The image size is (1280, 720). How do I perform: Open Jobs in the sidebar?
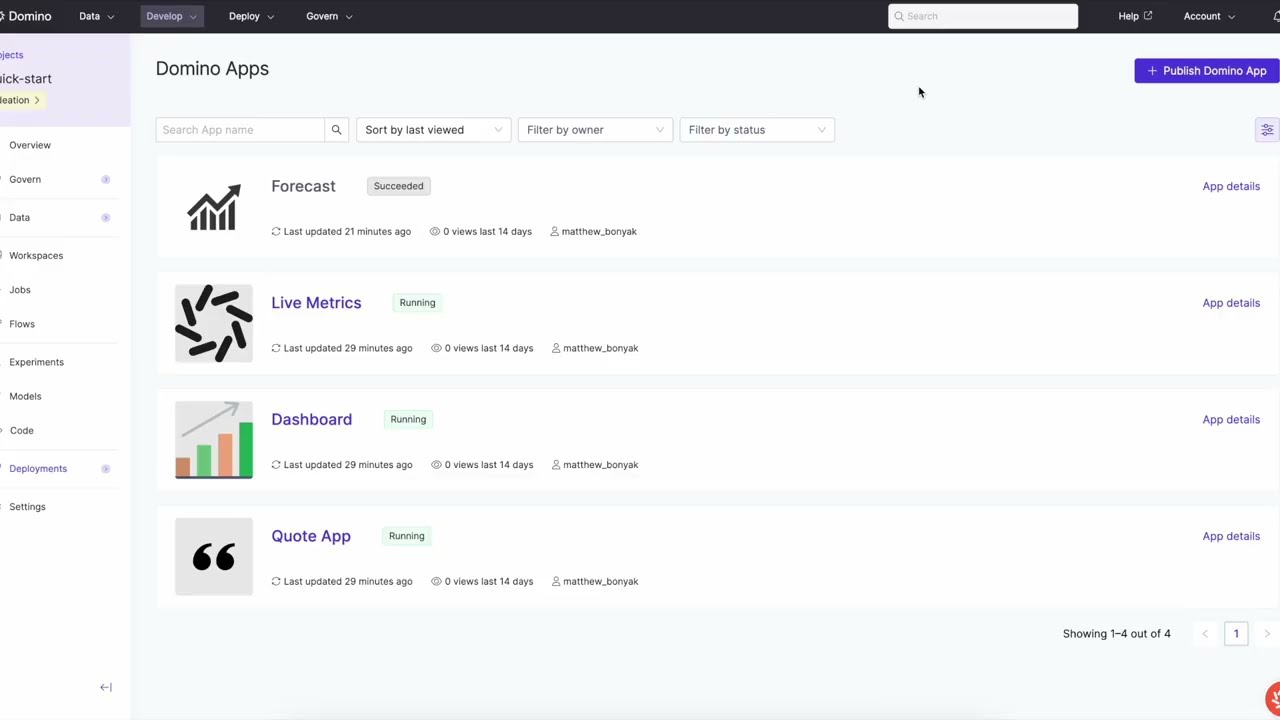coord(20,290)
